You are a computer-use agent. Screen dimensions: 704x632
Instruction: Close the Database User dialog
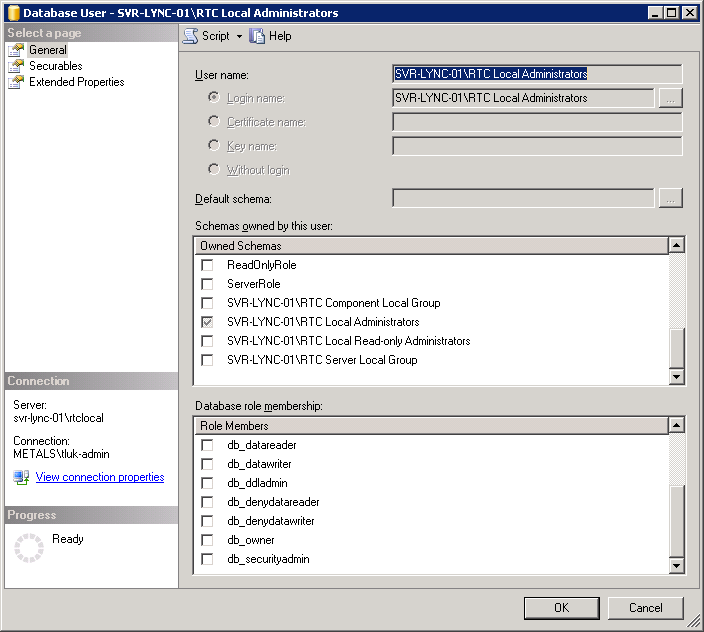[x=689, y=13]
